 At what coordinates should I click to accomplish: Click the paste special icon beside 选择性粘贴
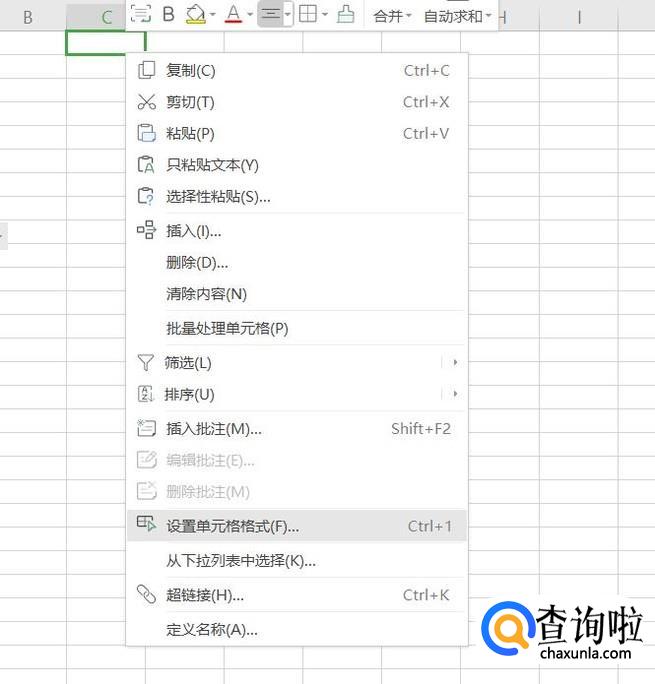(146, 196)
